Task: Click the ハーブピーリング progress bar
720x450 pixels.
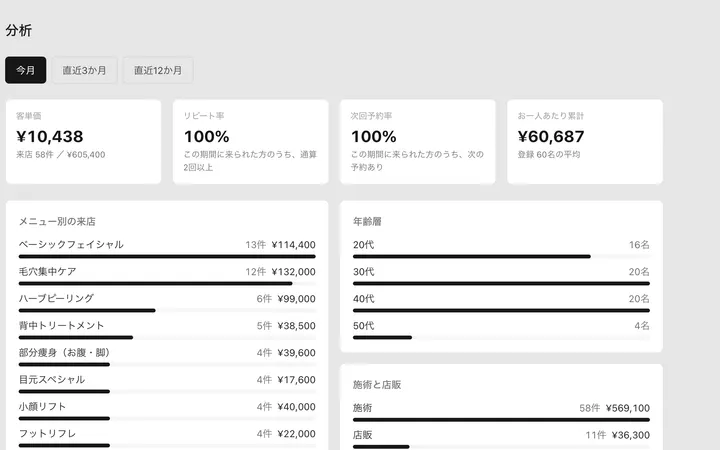Action: coord(167,310)
